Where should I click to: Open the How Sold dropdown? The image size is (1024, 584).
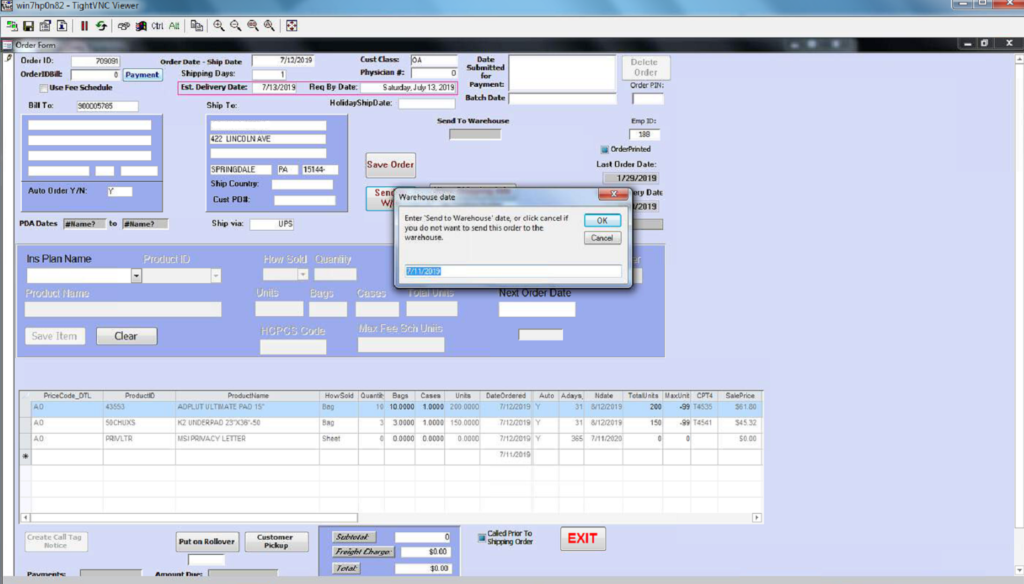coord(301,275)
